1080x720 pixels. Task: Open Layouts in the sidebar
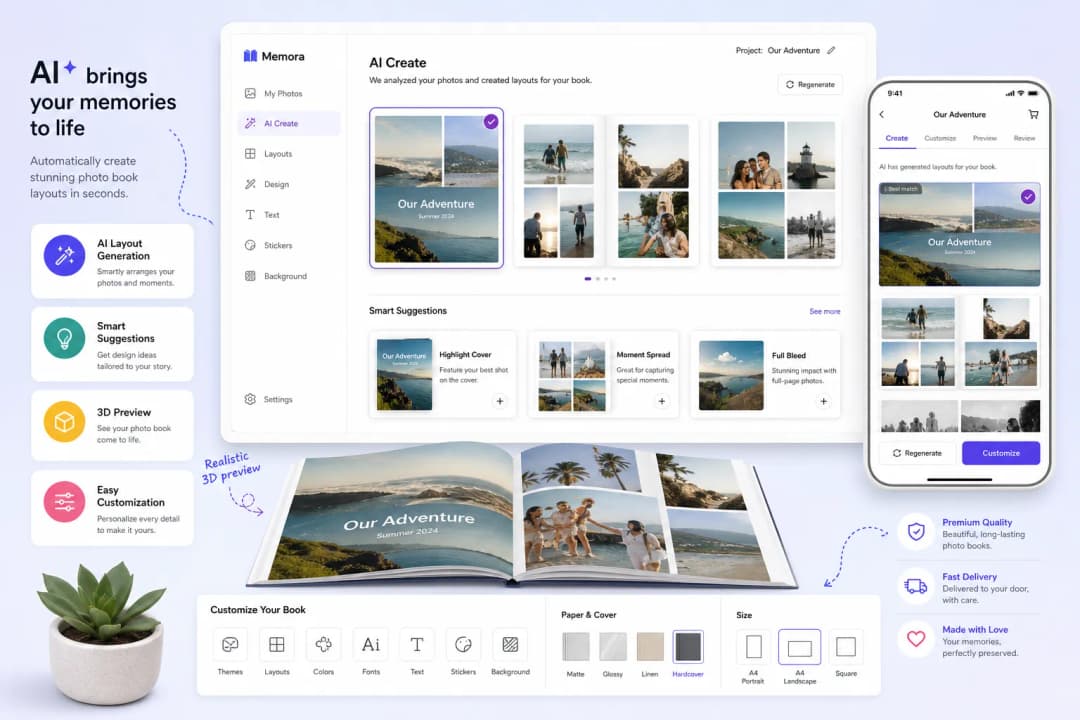pos(268,154)
